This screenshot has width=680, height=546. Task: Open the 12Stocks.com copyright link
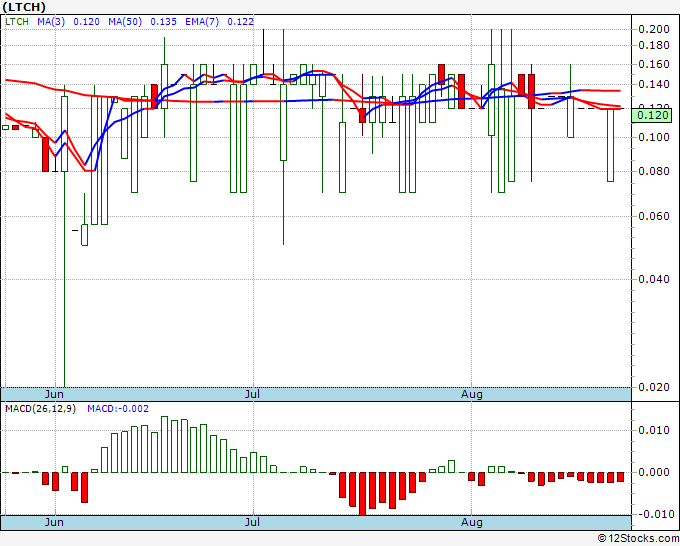click(x=638, y=538)
